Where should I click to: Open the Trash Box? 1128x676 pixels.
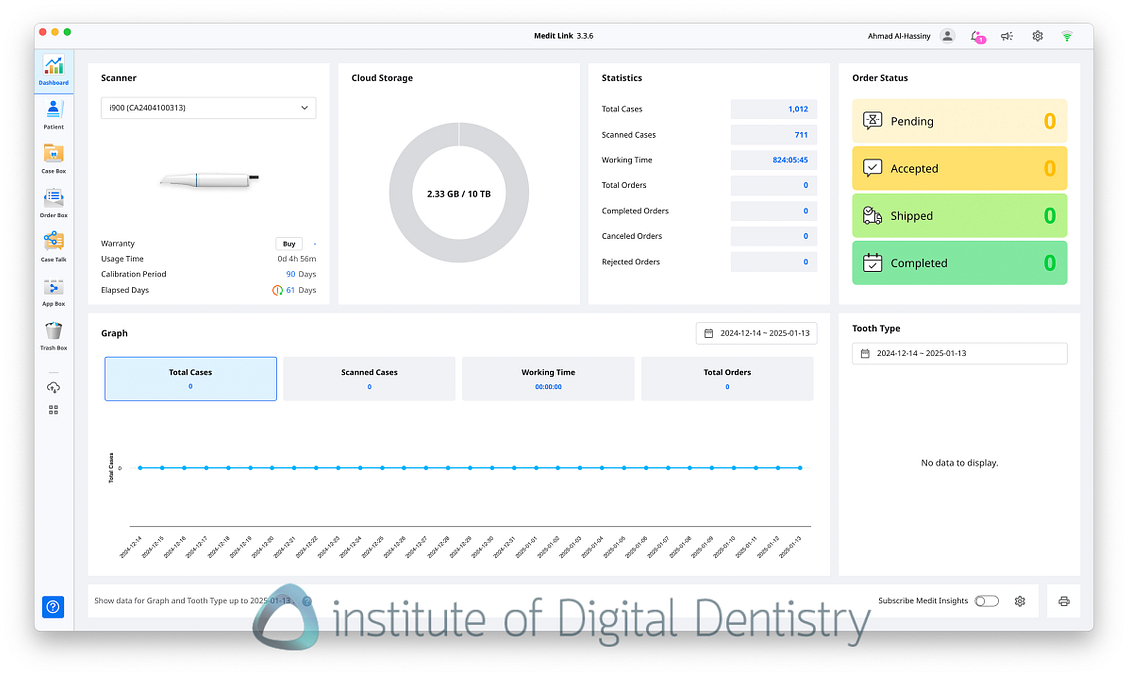click(54, 335)
